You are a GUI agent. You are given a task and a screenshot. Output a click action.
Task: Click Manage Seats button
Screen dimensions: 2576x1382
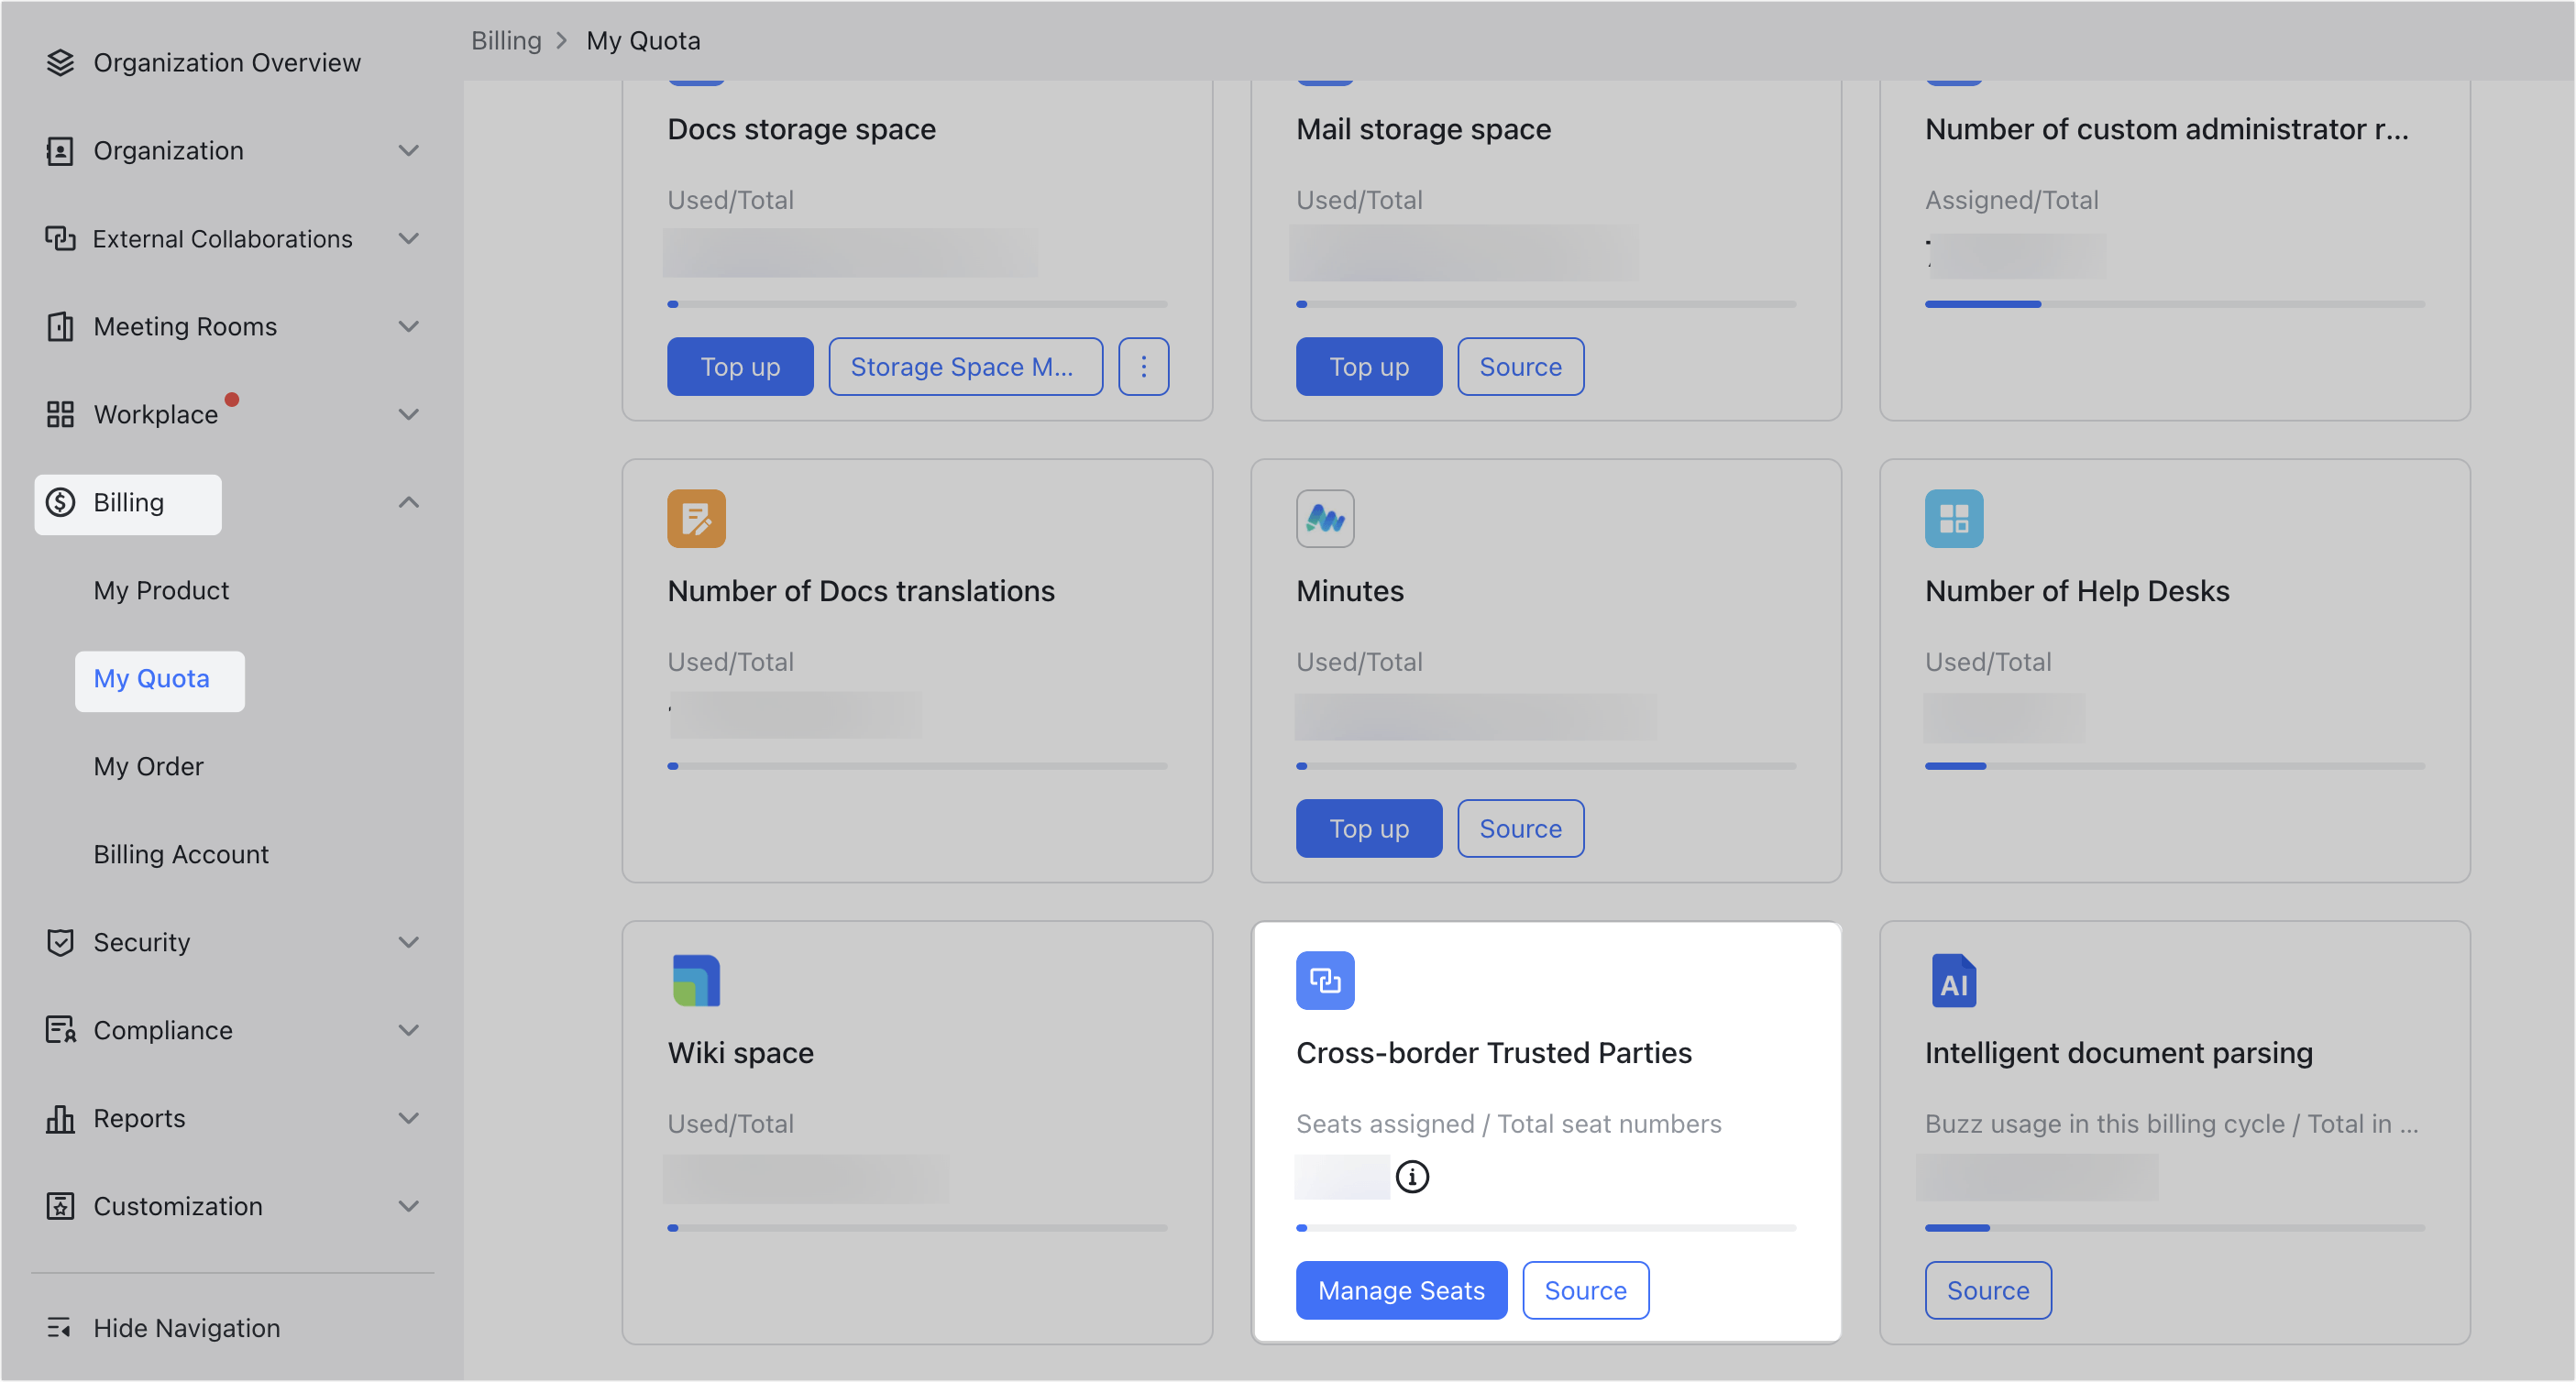coord(1401,1291)
